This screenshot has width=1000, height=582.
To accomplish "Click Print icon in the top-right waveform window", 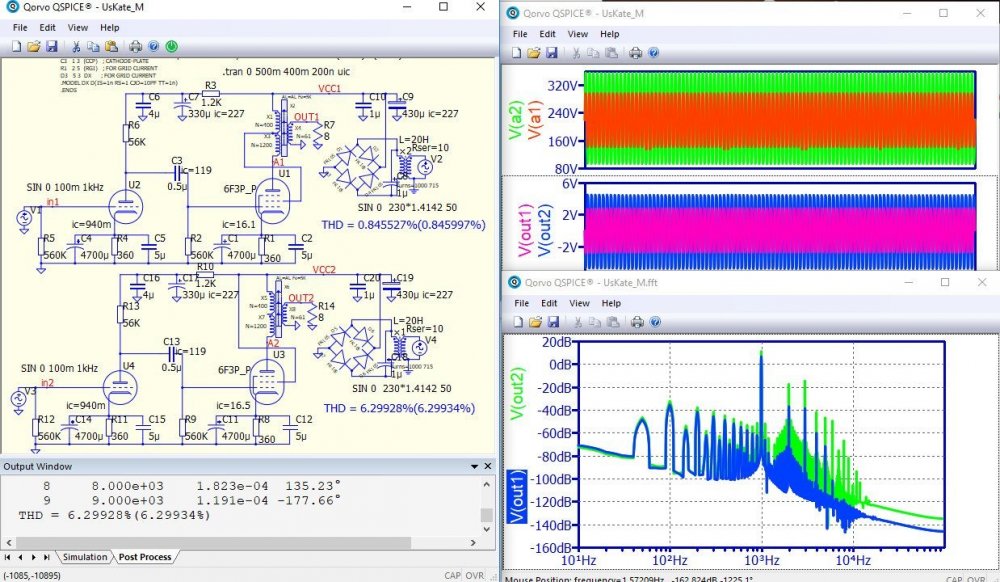I will [x=635, y=52].
